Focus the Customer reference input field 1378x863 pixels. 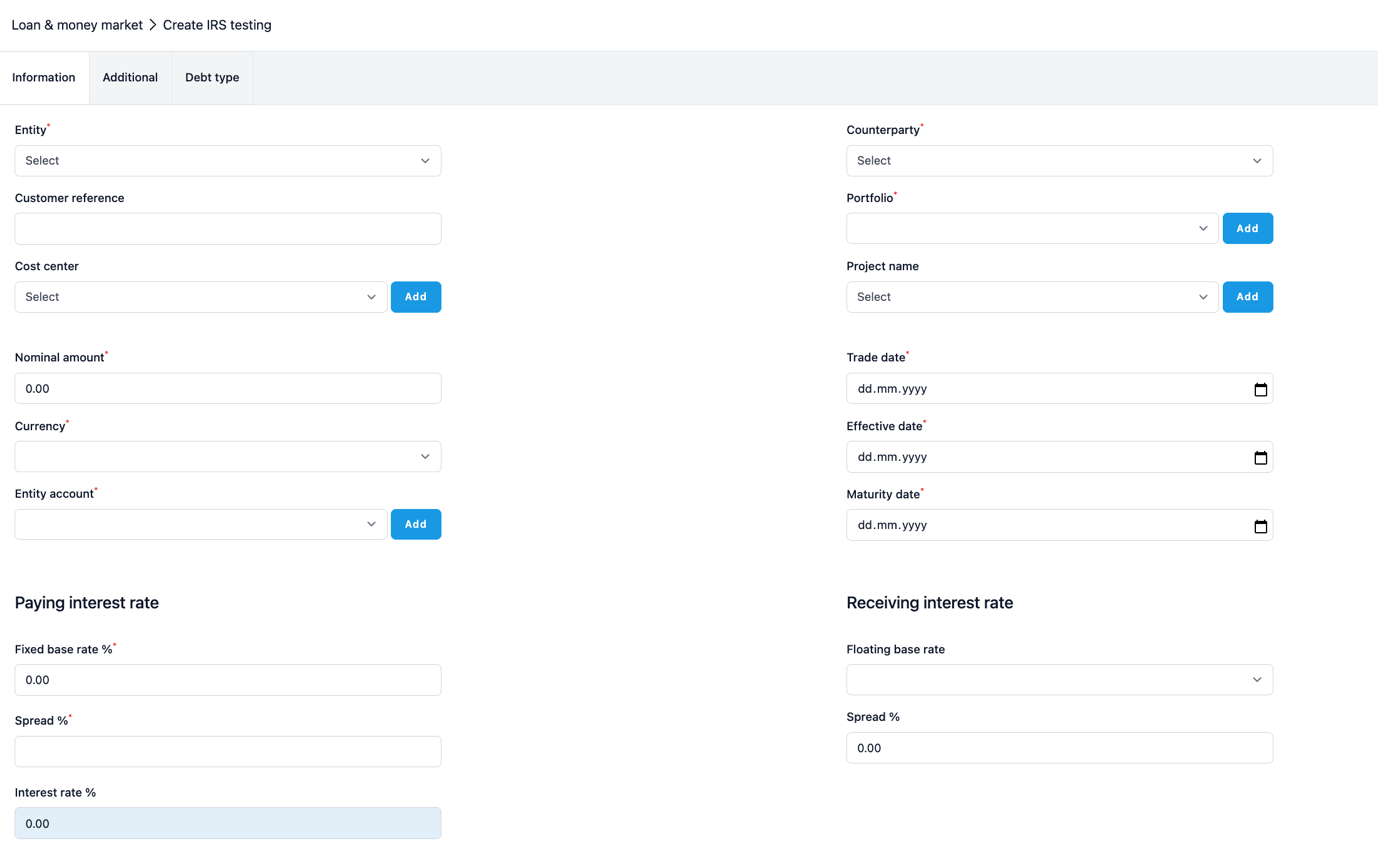228,229
